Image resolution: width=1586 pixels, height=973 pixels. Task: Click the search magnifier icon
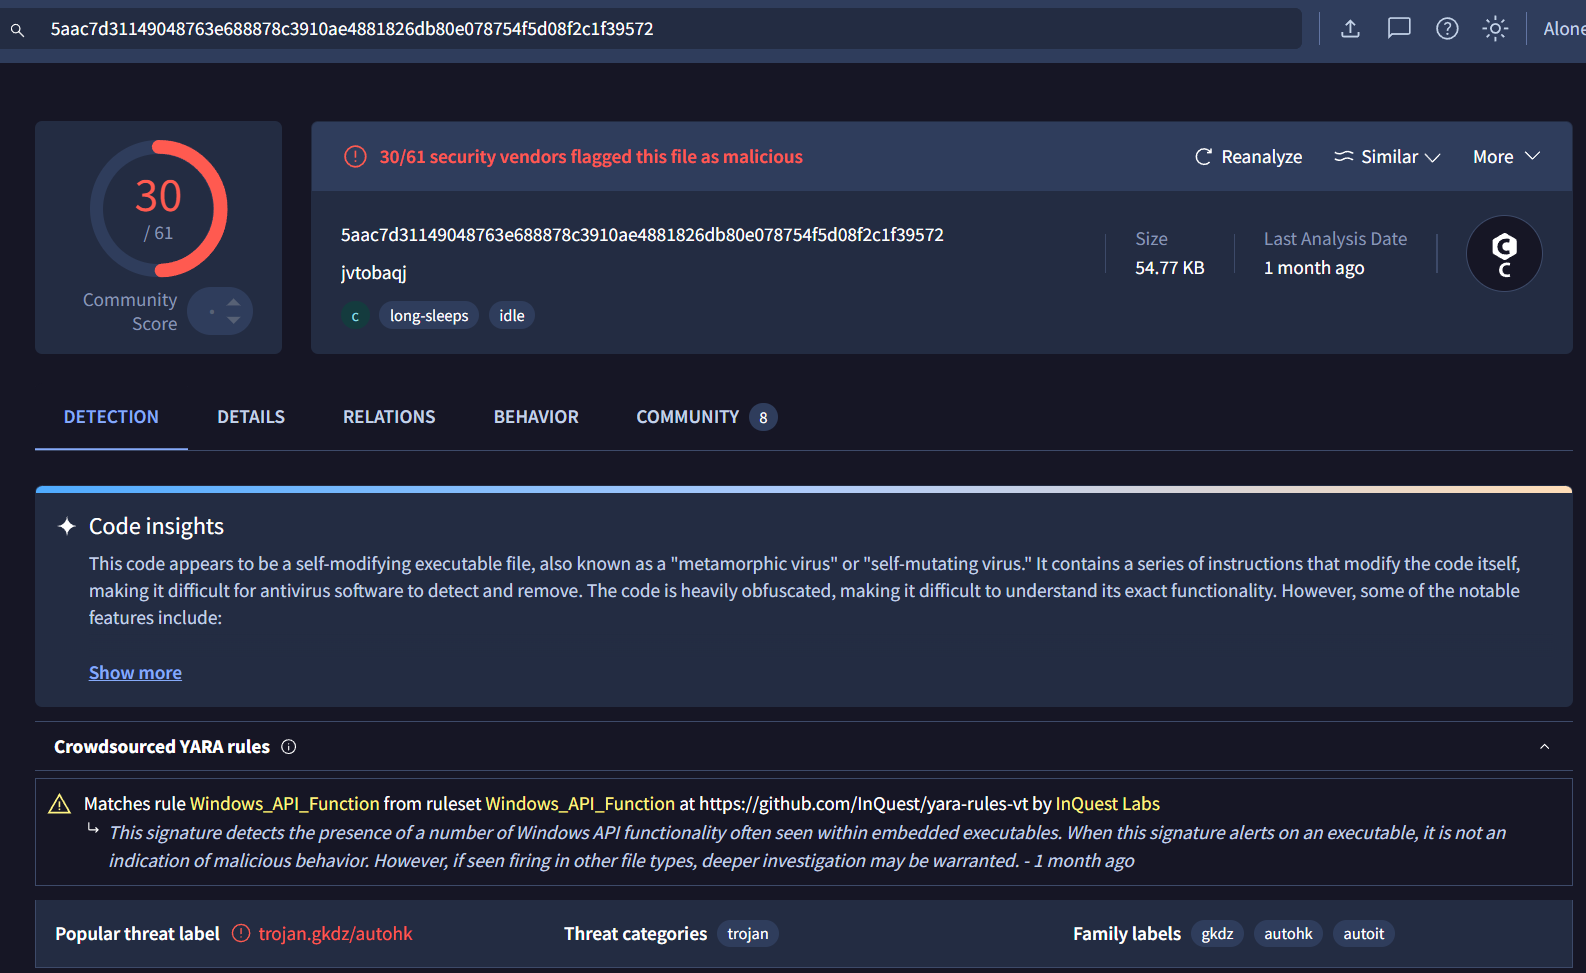point(17,30)
